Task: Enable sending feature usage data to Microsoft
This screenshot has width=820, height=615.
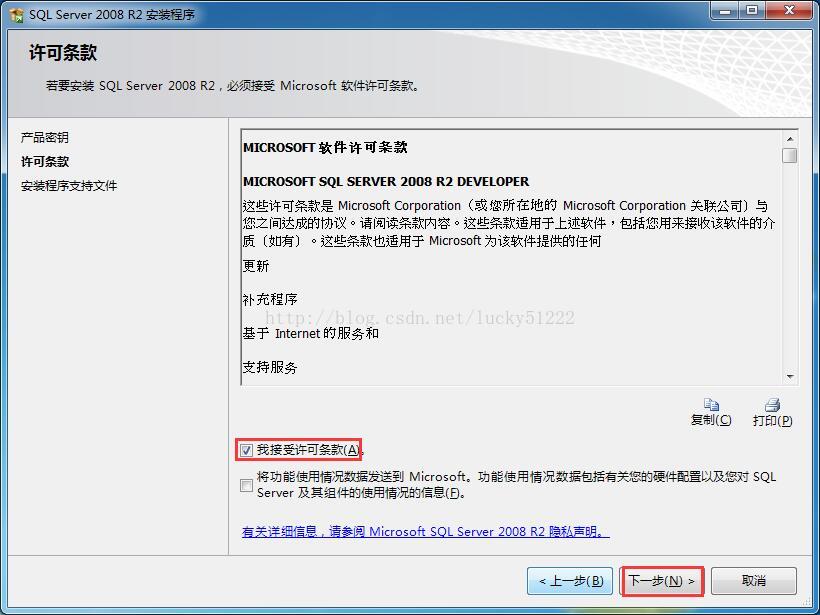Action: tap(246, 485)
